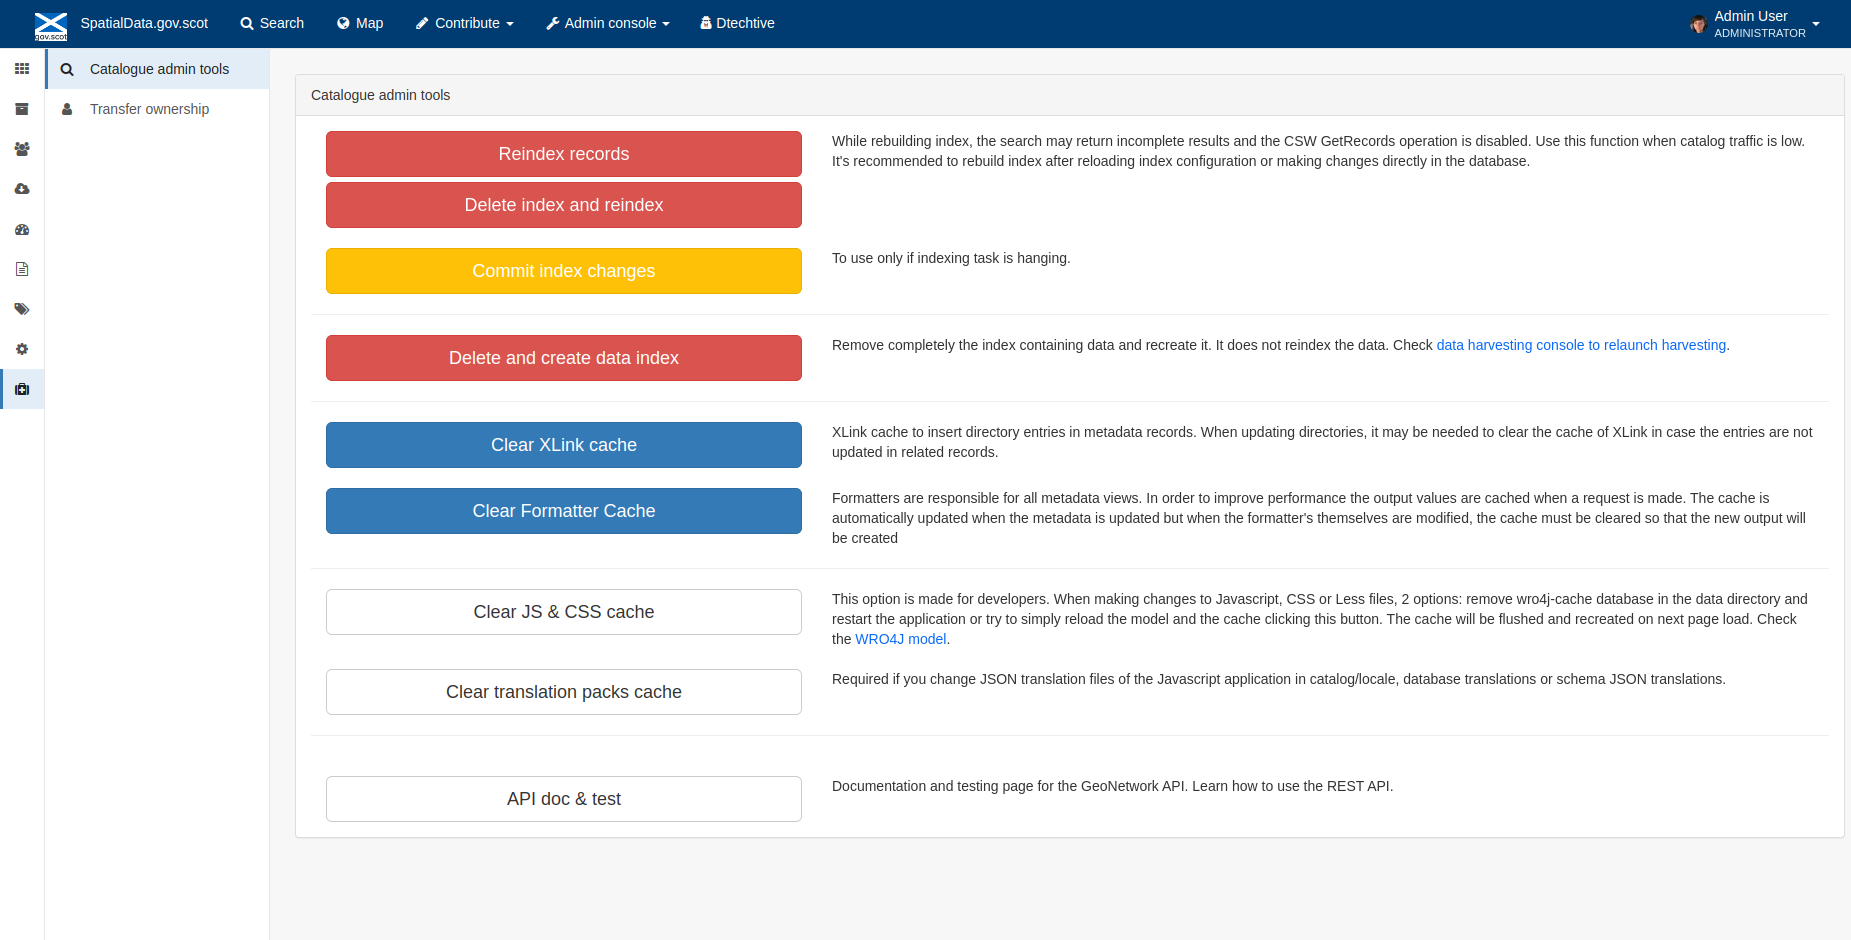This screenshot has height=940, width=1851.
Task: Open the archive box sidebar icon
Action: pos(22,109)
